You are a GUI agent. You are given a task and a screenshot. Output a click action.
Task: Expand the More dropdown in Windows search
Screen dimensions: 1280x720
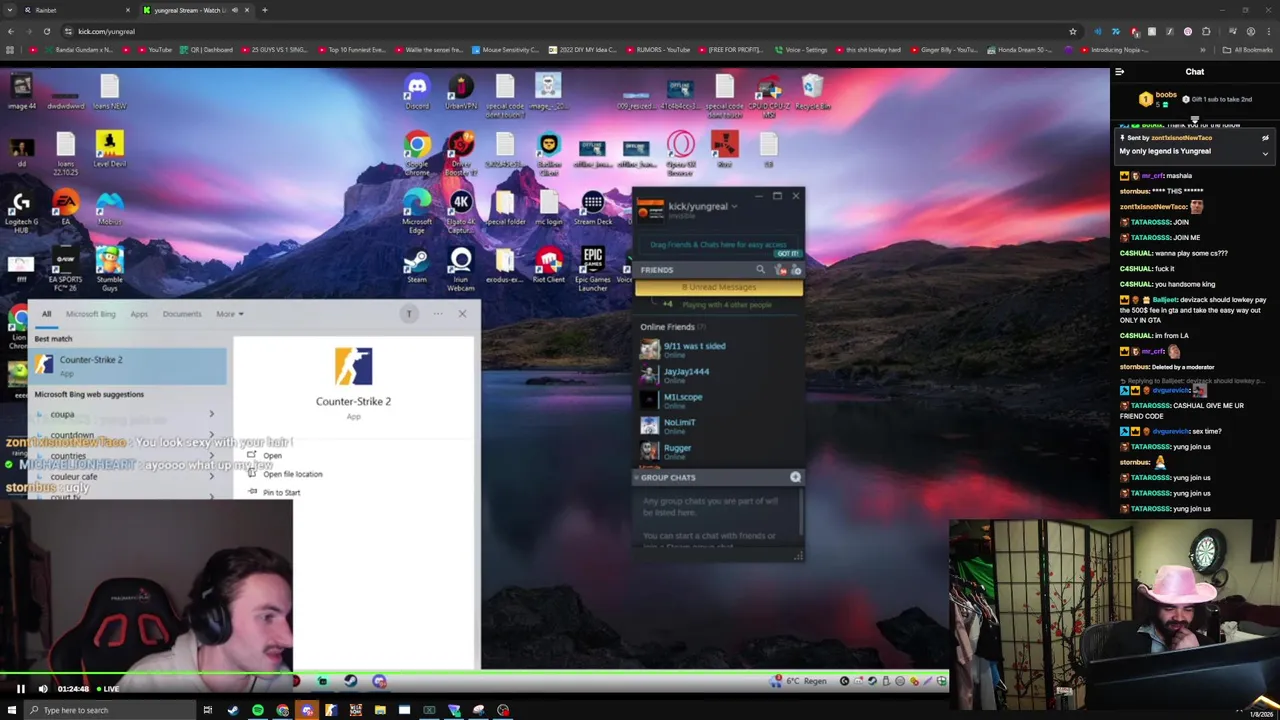[x=230, y=314]
